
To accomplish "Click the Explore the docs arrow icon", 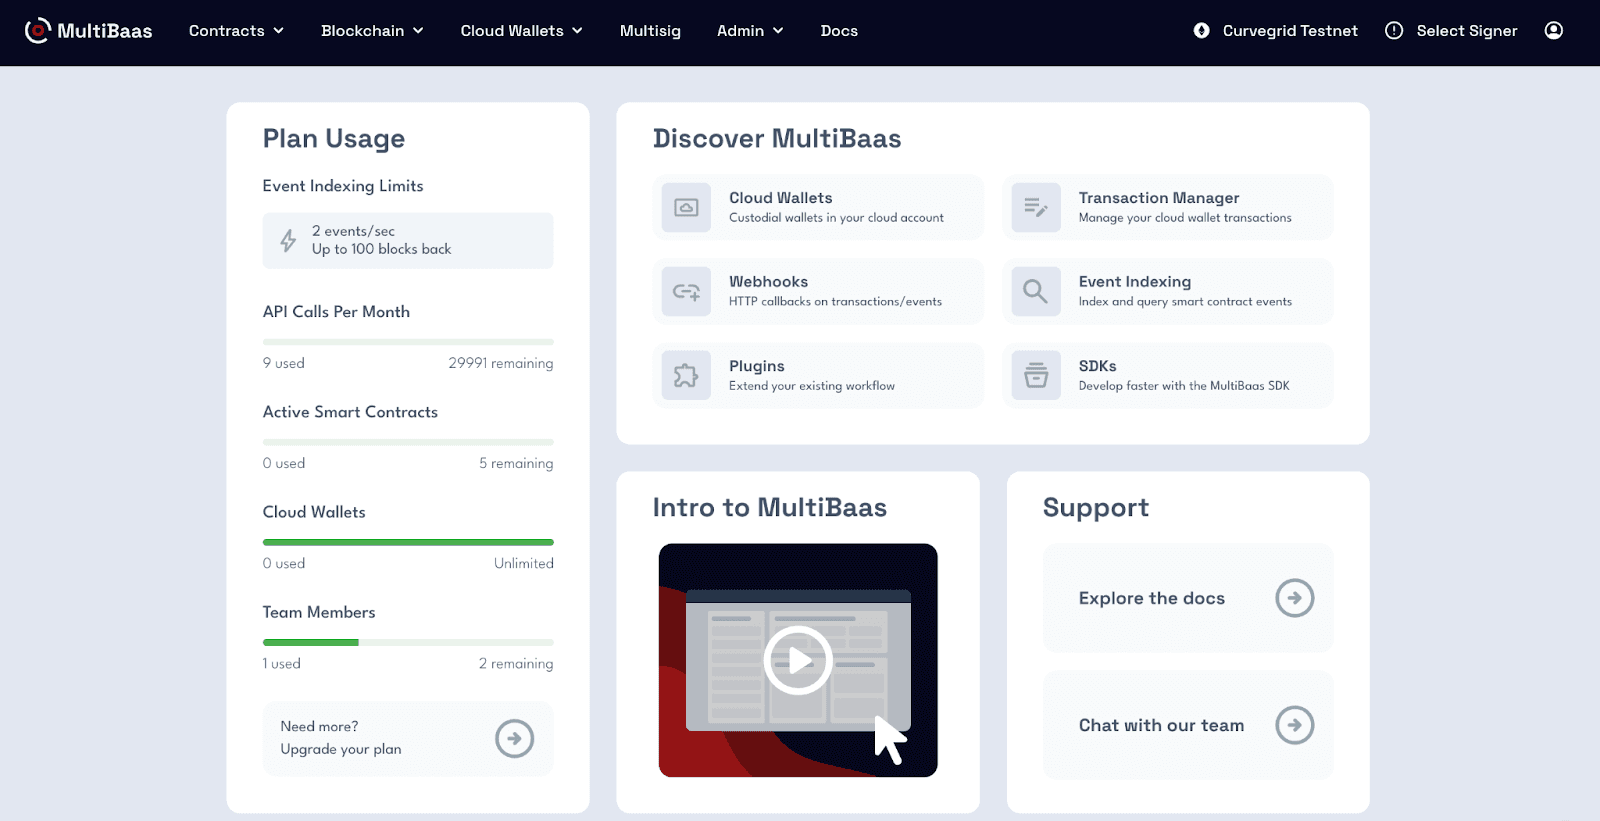I will tap(1294, 598).
